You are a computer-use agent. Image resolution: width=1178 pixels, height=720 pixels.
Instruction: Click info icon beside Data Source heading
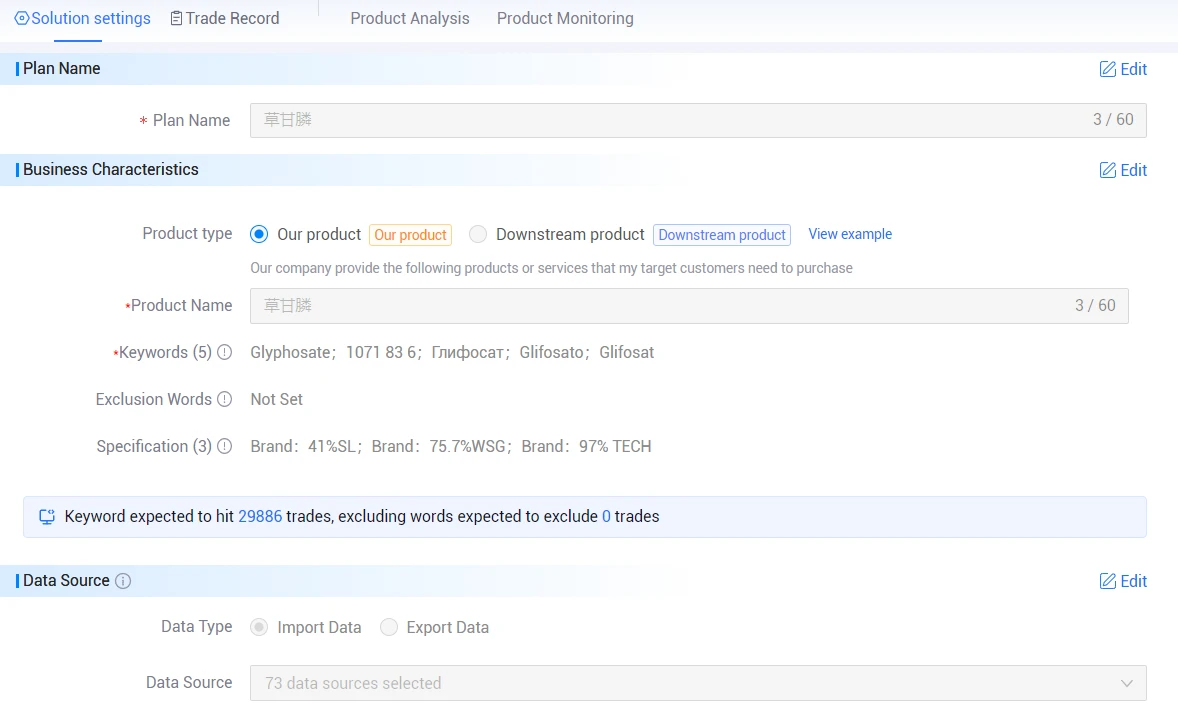tap(123, 581)
